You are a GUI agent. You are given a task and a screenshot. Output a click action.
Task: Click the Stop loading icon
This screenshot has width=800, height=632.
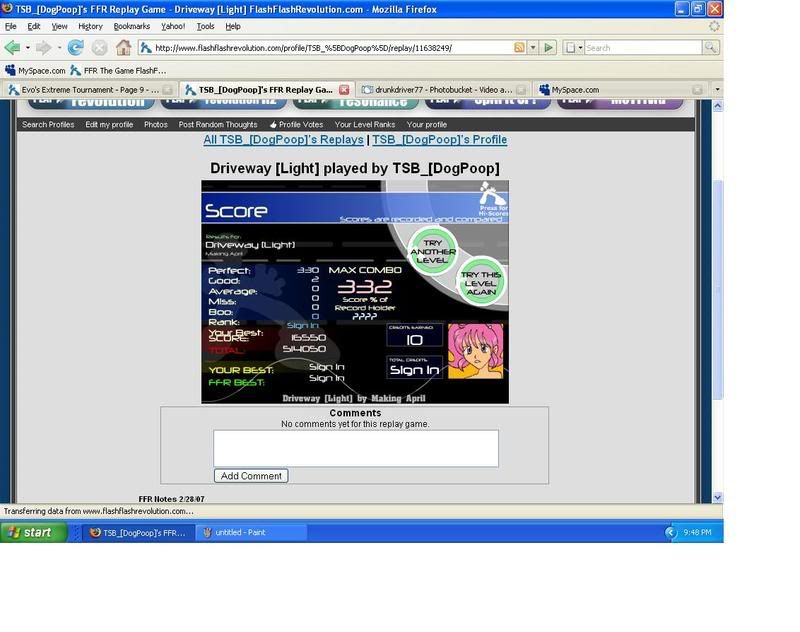pos(99,47)
